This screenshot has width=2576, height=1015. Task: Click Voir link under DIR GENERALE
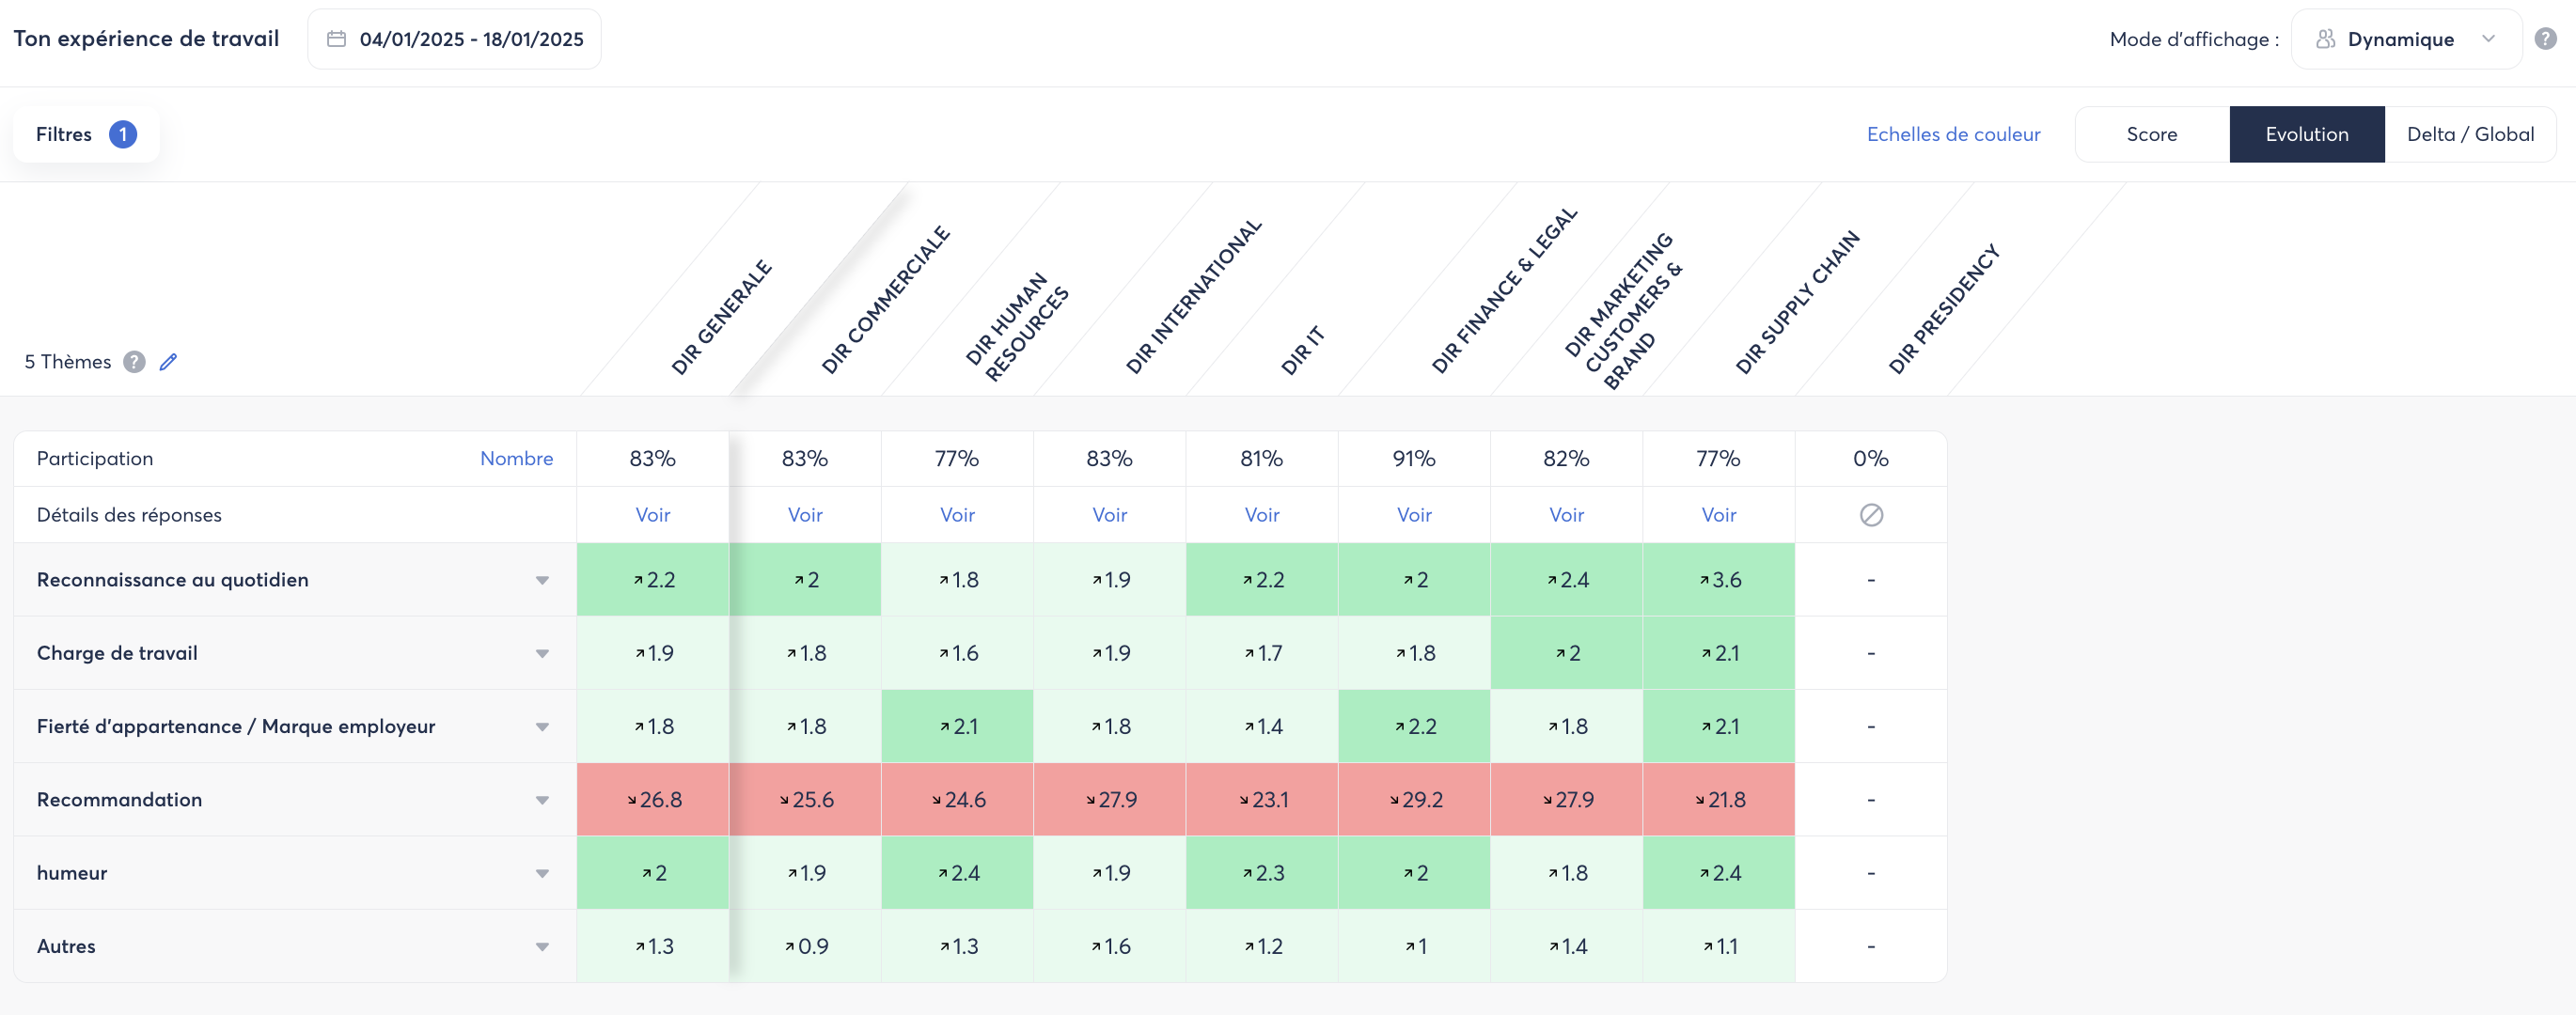tap(653, 515)
